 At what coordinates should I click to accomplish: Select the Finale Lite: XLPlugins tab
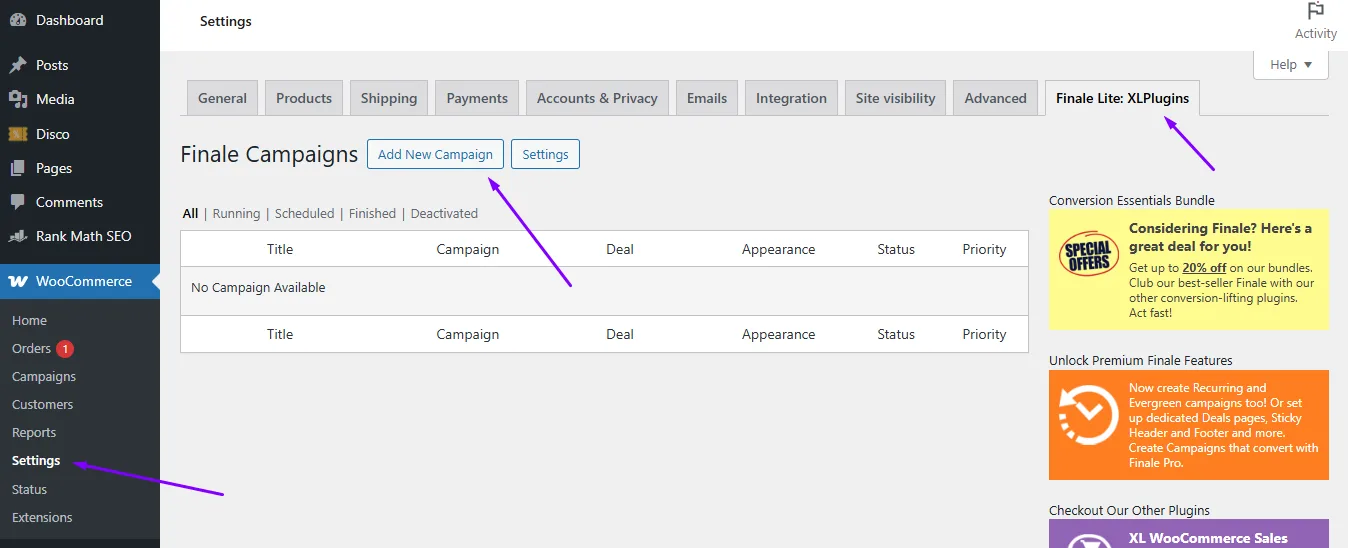(1123, 98)
